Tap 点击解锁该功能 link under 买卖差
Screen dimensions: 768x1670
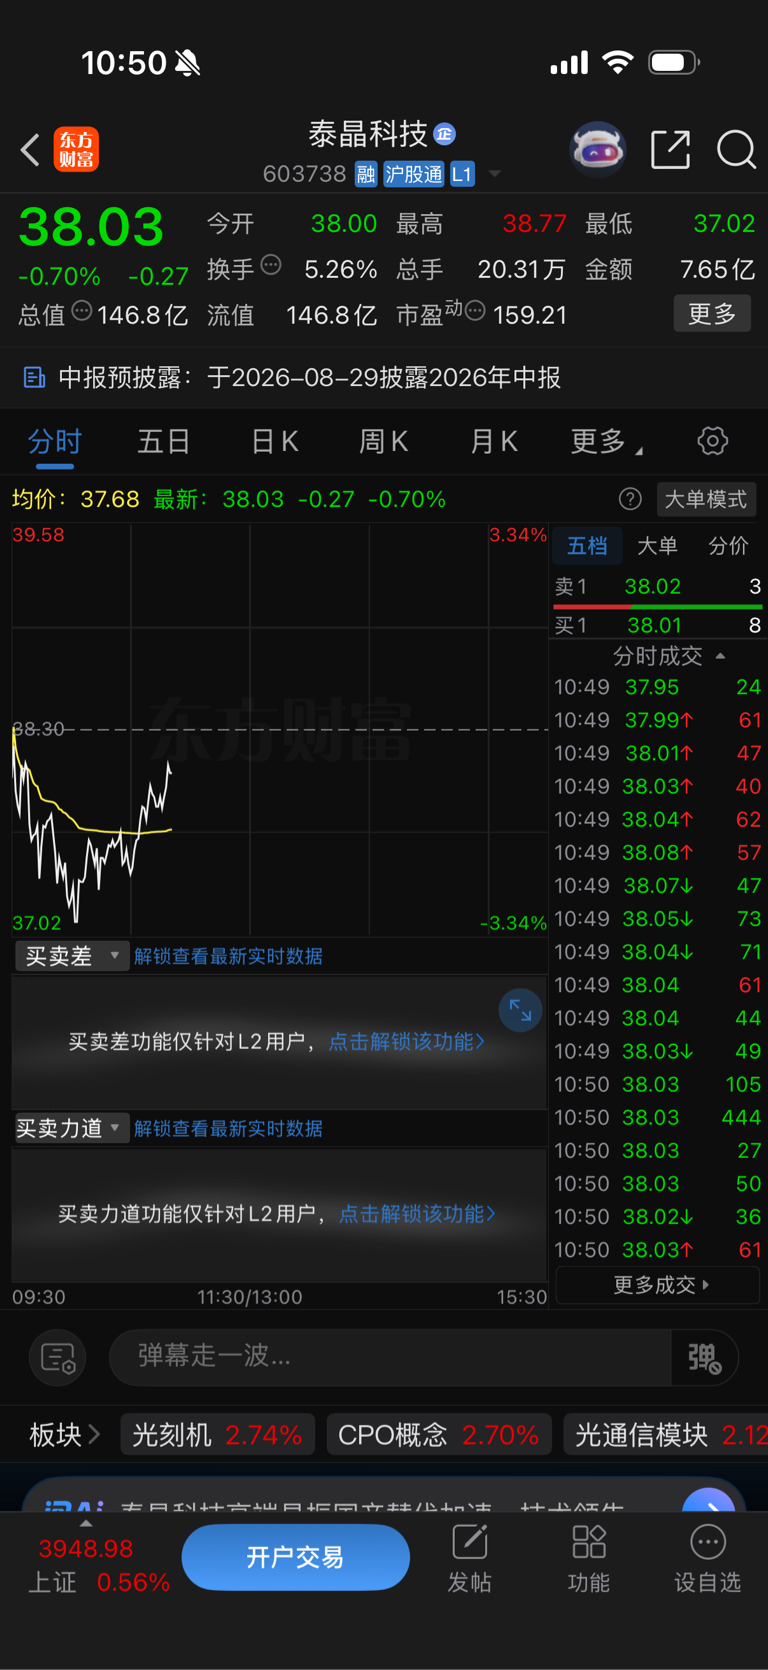pyautogui.click(x=406, y=1042)
